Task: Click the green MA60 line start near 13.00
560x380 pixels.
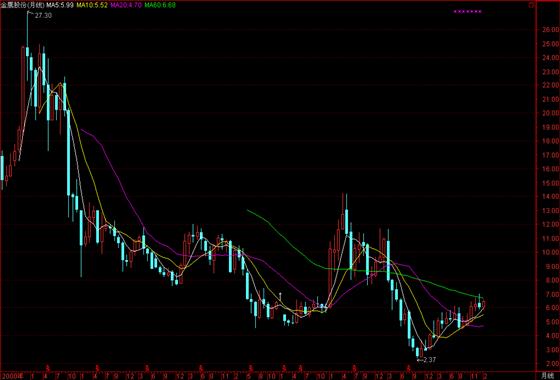Action: [x=248, y=211]
